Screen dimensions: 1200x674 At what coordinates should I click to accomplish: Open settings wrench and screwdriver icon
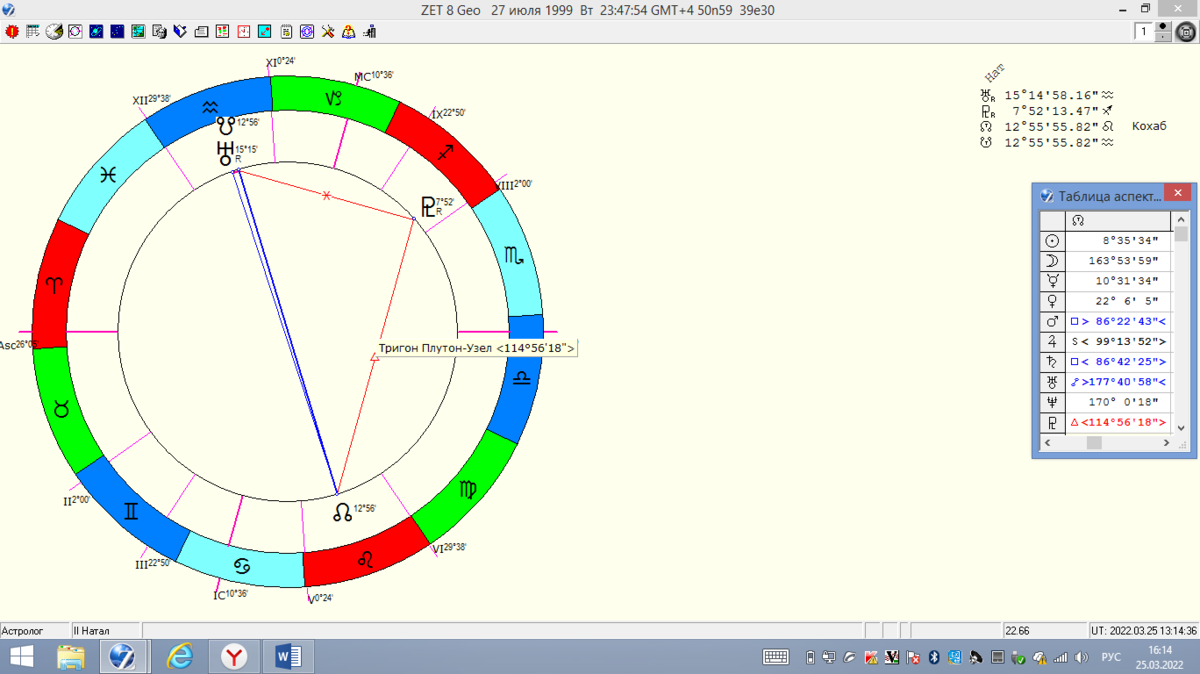[328, 32]
